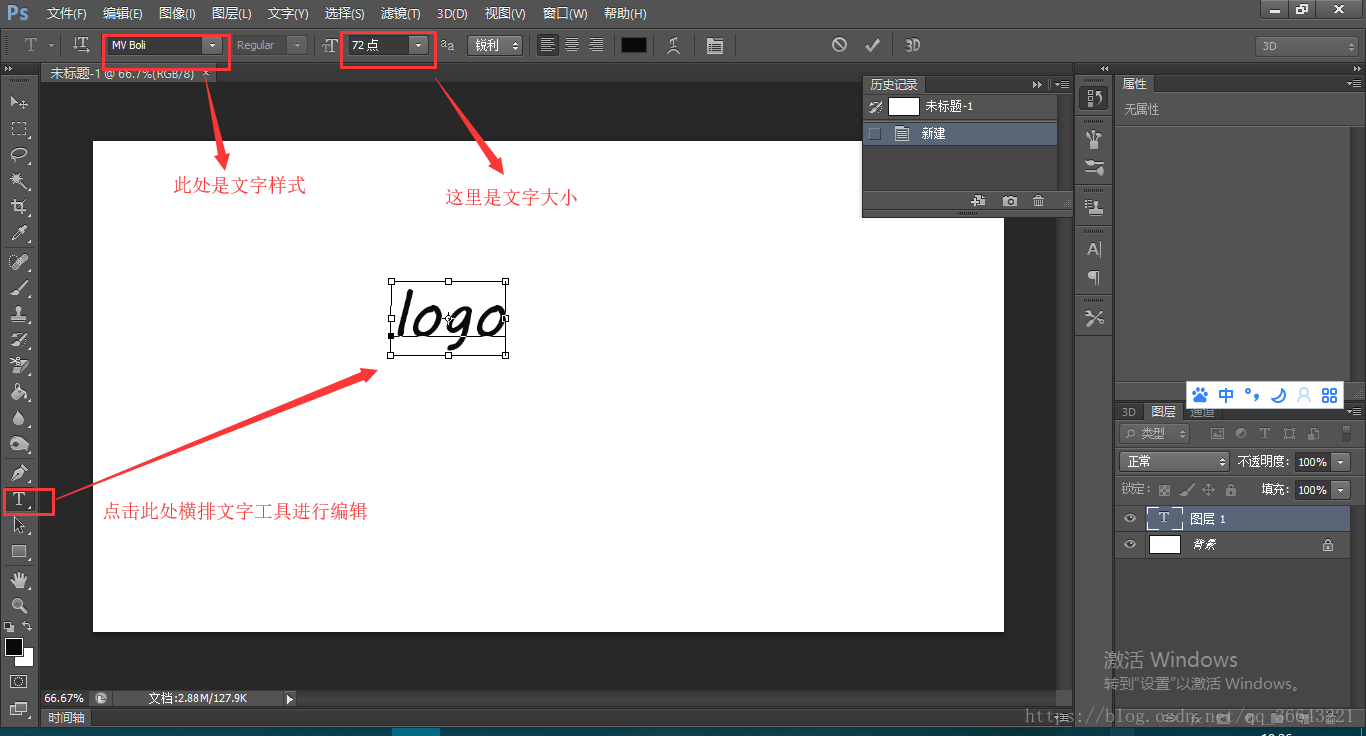Toggle lock transparent pixels
1366x736 pixels.
point(1164,490)
